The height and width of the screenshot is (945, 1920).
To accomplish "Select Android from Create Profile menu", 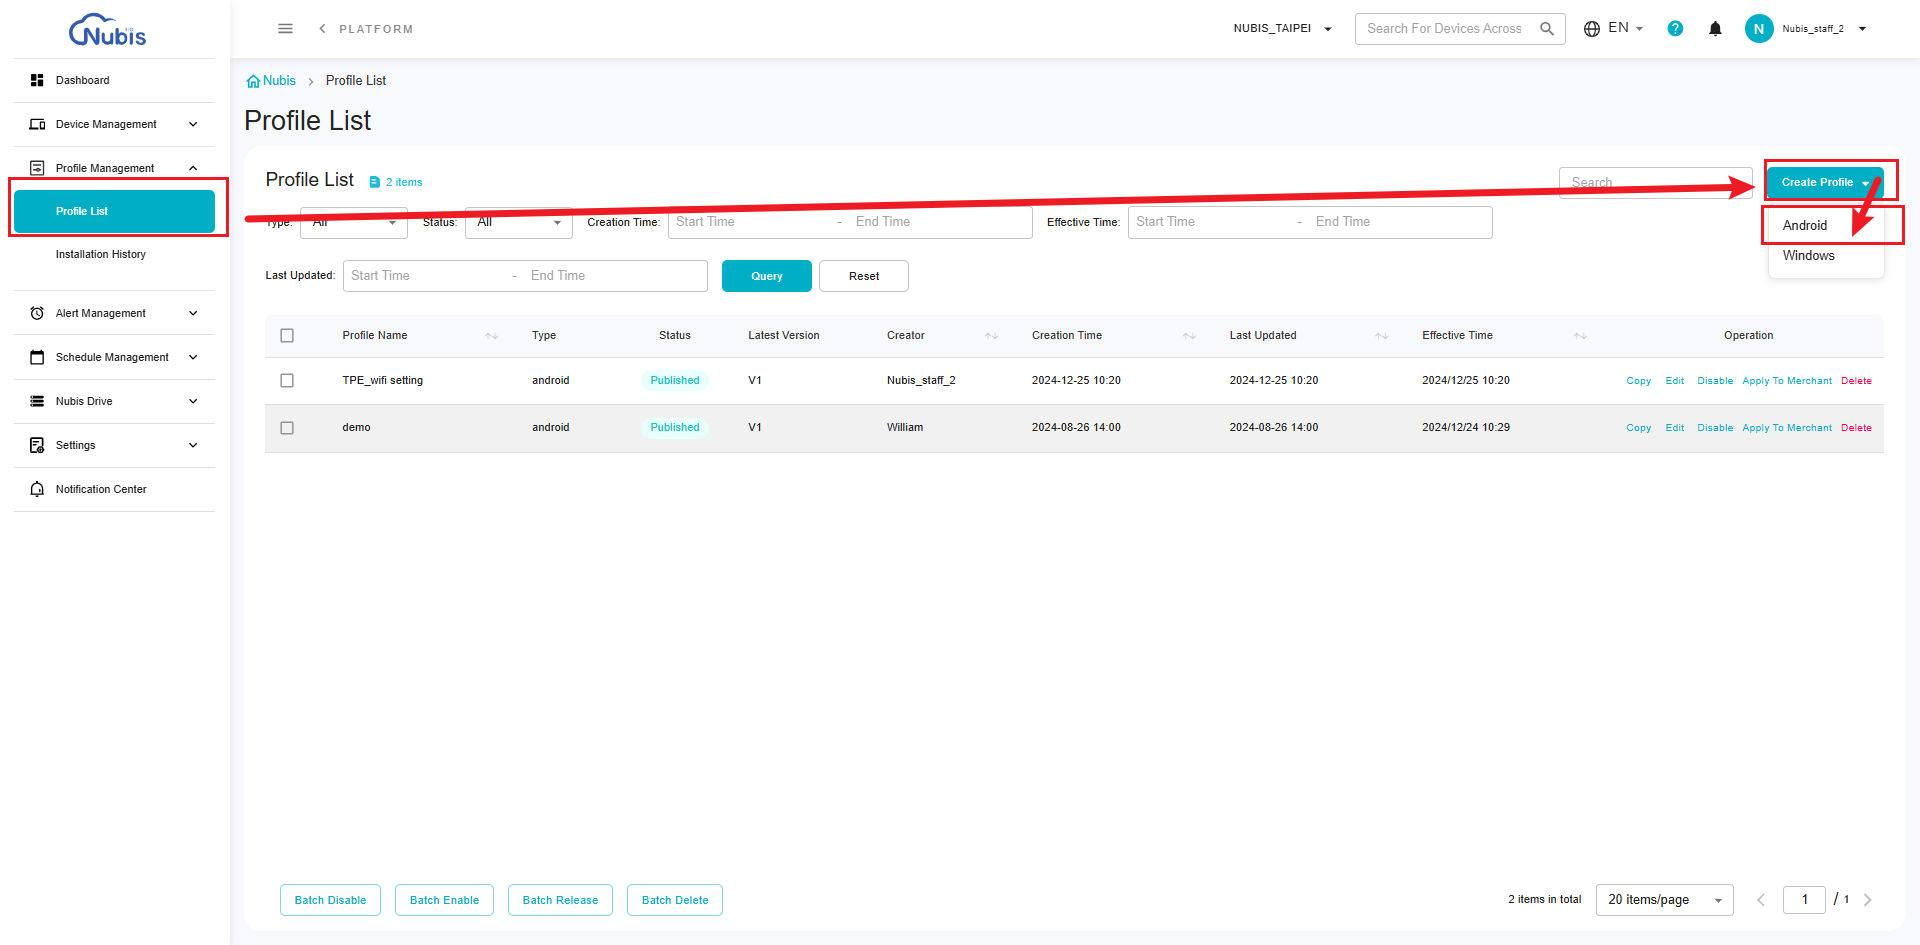I will pyautogui.click(x=1805, y=225).
